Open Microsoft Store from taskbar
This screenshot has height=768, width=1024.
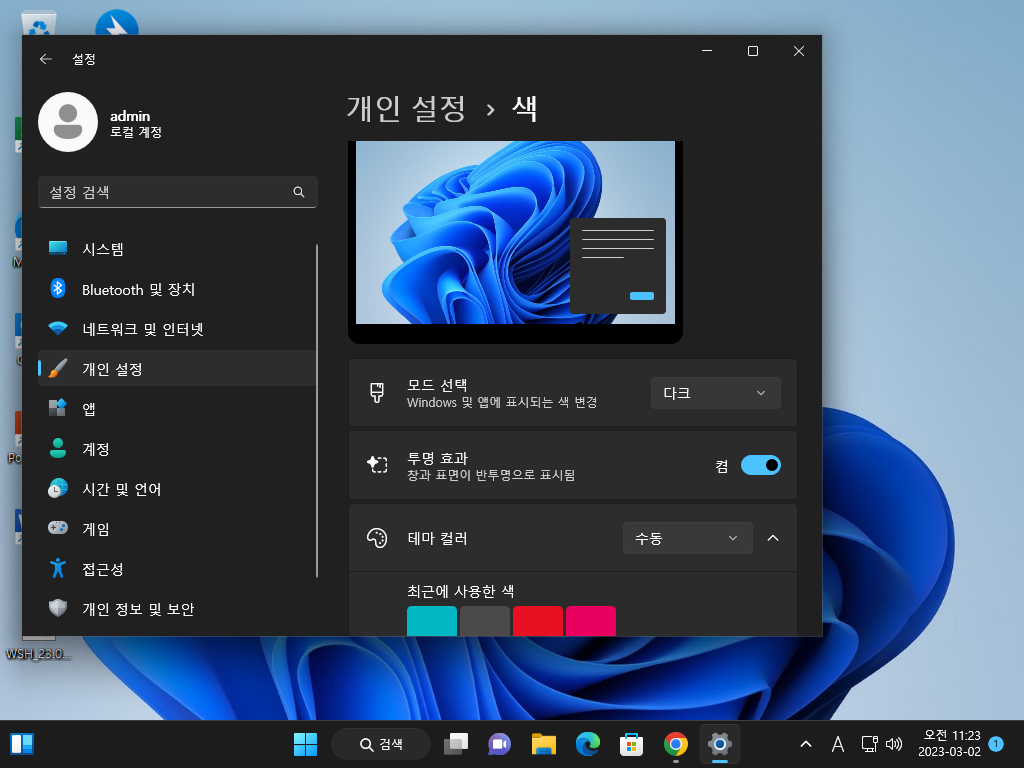(x=632, y=744)
